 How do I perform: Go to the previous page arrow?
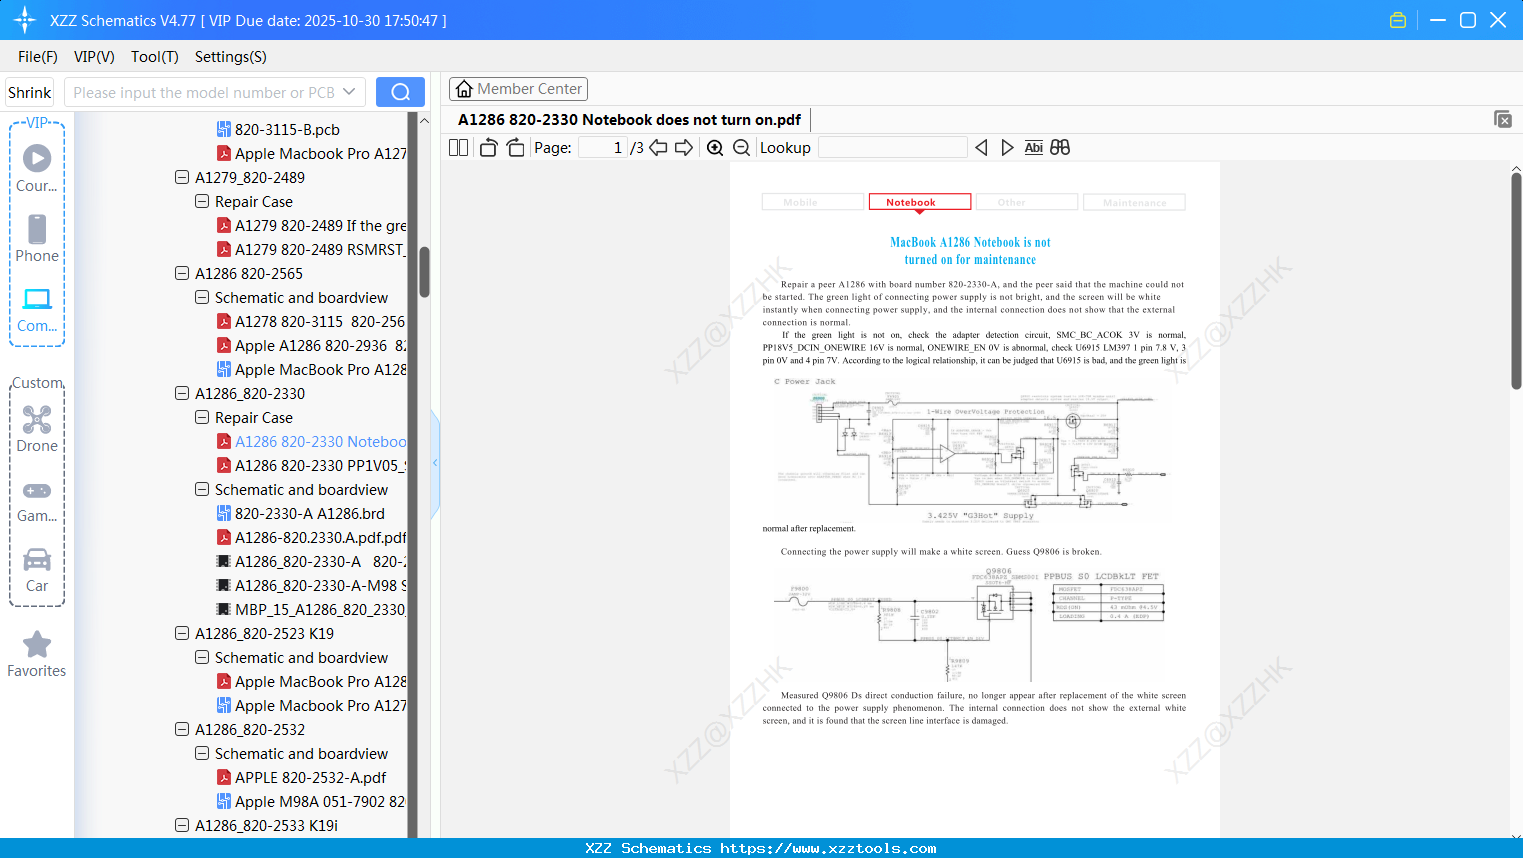tap(658, 148)
